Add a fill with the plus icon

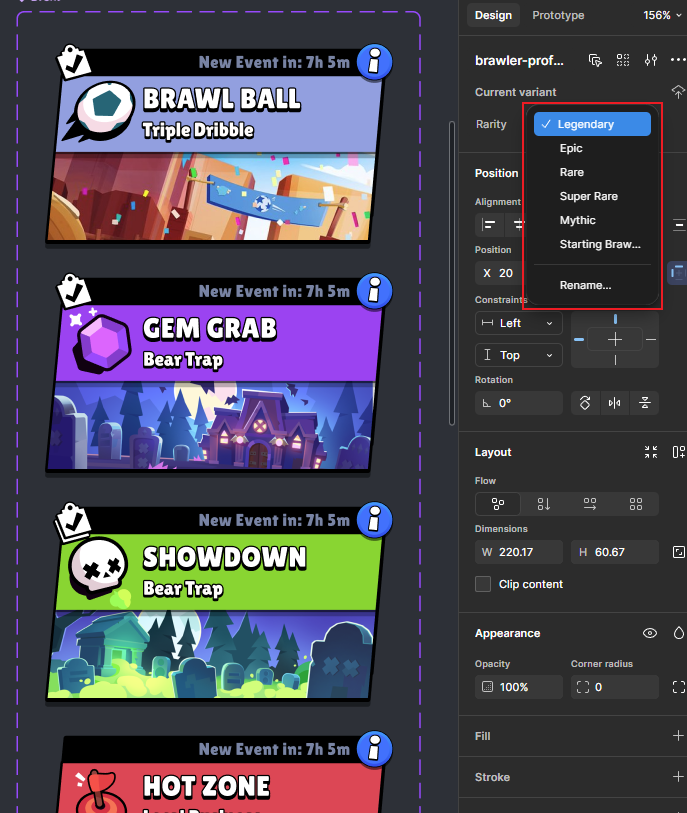pos(678,736)
